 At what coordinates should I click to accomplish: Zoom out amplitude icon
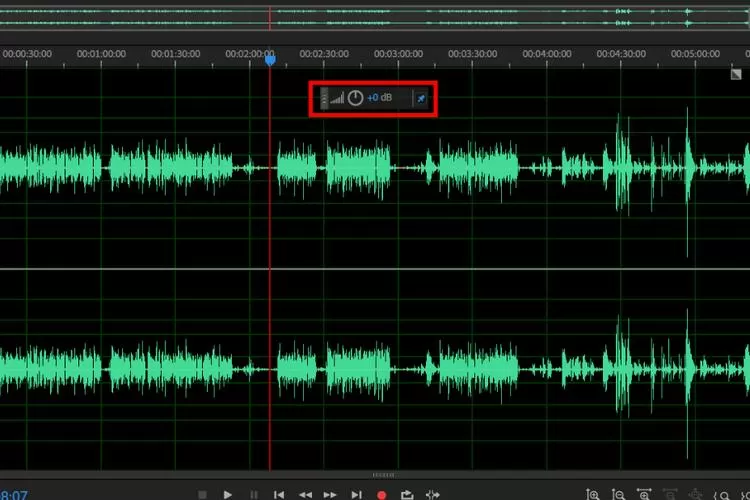coord(618,495)
